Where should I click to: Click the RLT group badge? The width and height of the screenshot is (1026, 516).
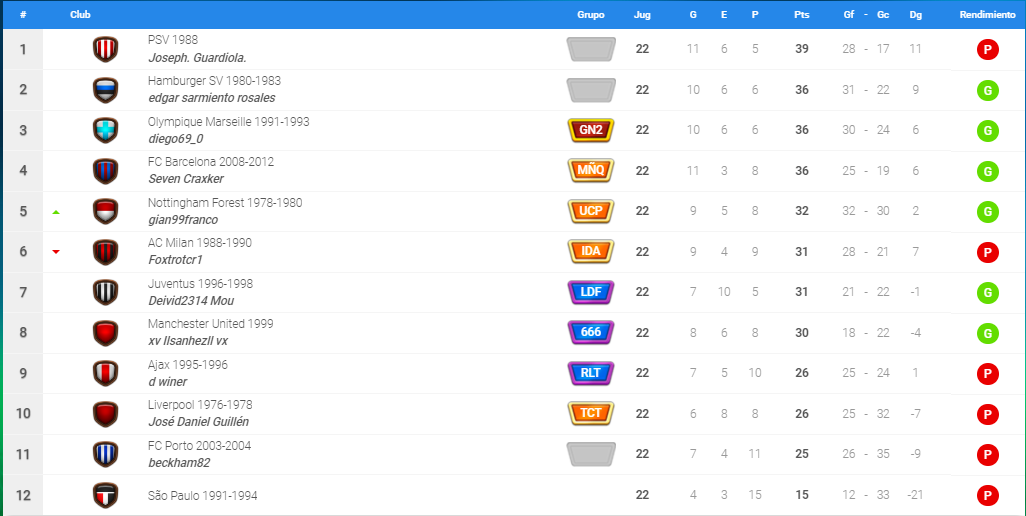coord(591,373)
